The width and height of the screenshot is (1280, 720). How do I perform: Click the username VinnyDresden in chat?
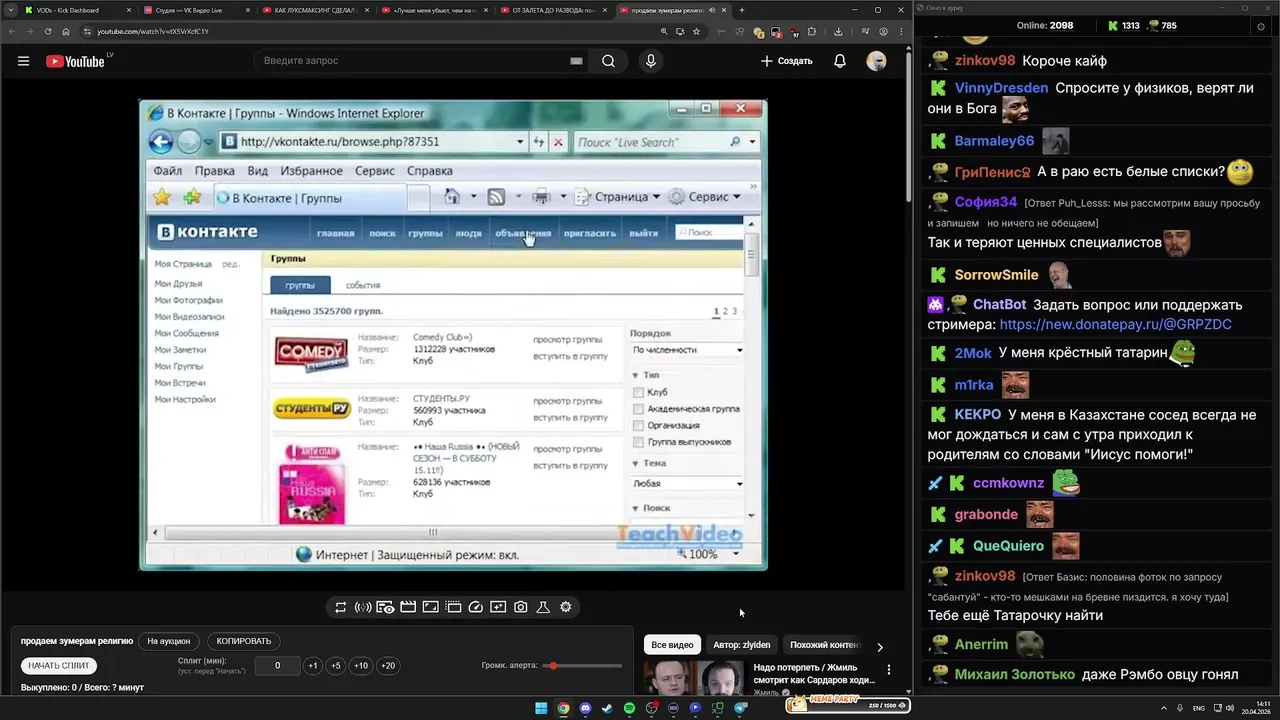coord(1001,88)
